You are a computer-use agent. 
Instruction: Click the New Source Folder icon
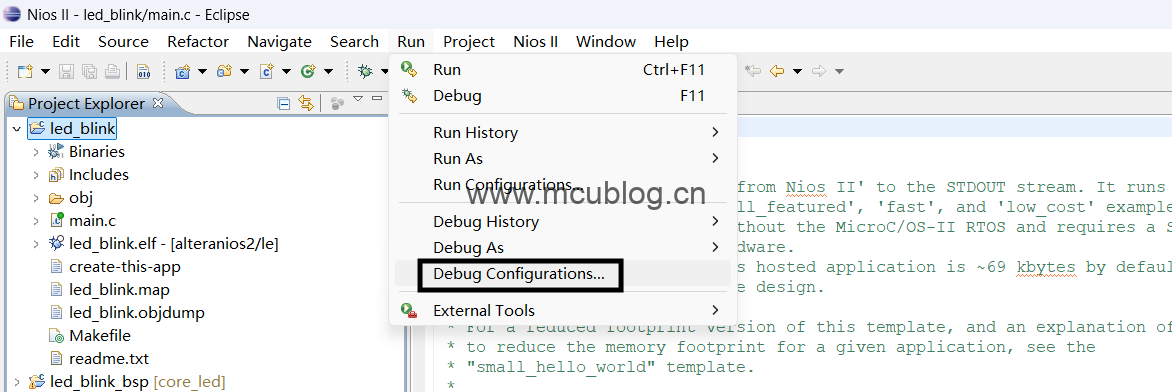(223, 72)
